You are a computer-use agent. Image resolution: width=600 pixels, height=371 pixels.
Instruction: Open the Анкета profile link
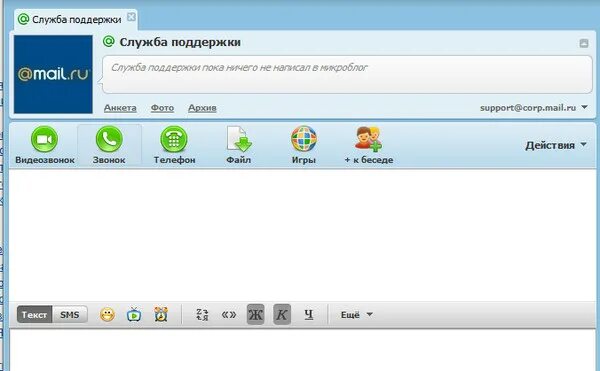coord(120,108)
